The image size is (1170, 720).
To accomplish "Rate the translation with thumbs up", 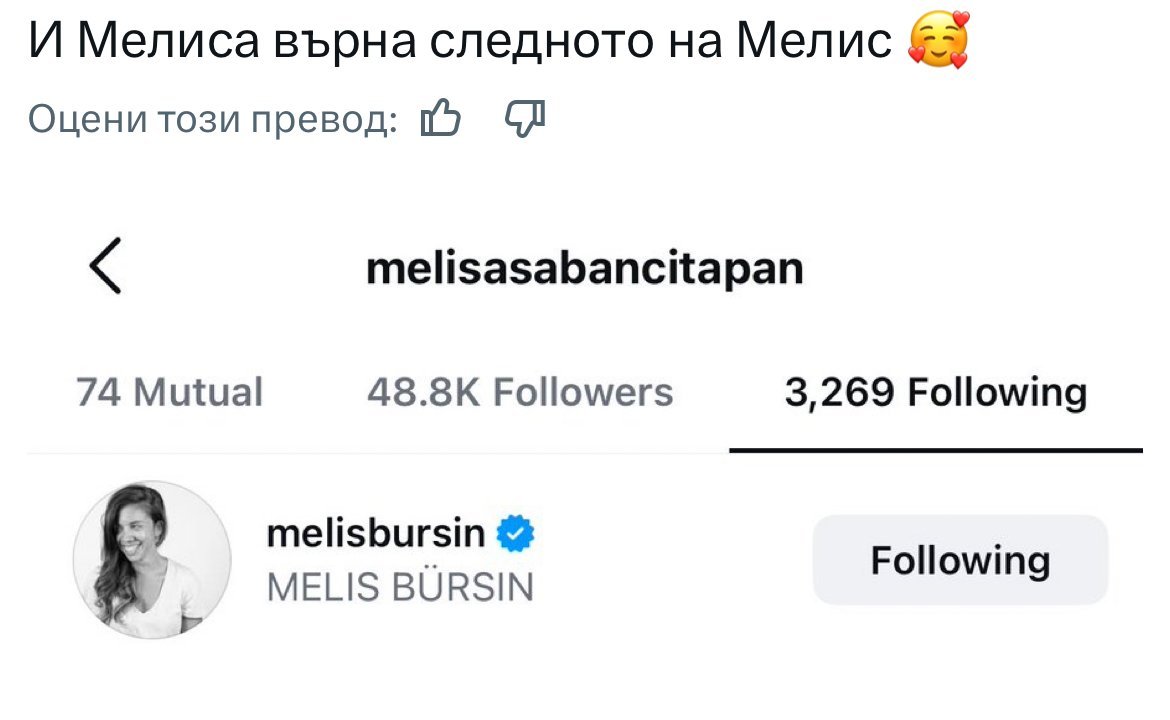I will (x=440, y=118).
